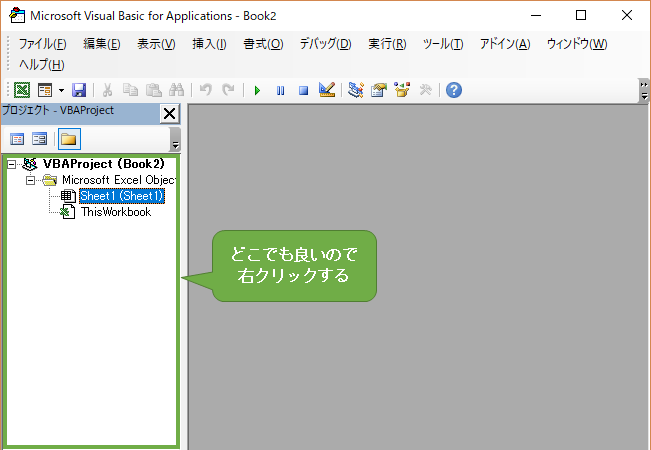Screen dimensions: 651x450
Task: Click the Break pause icon
Action: 281,90
